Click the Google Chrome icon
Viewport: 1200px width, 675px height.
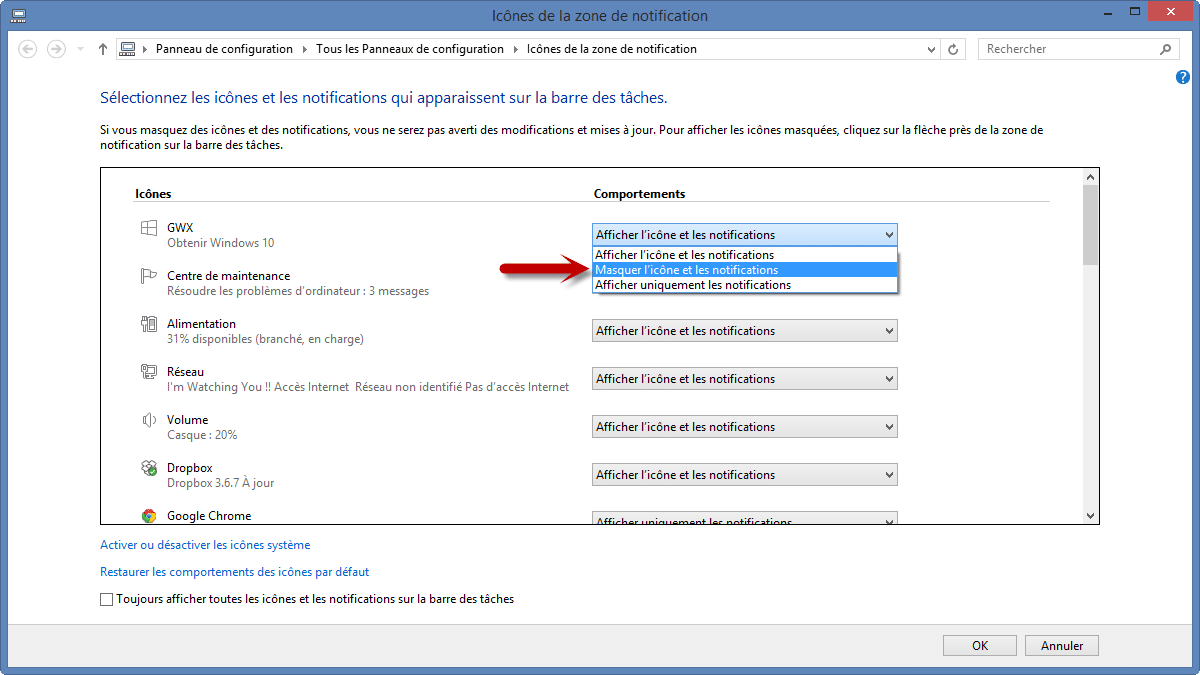(149, 516)
